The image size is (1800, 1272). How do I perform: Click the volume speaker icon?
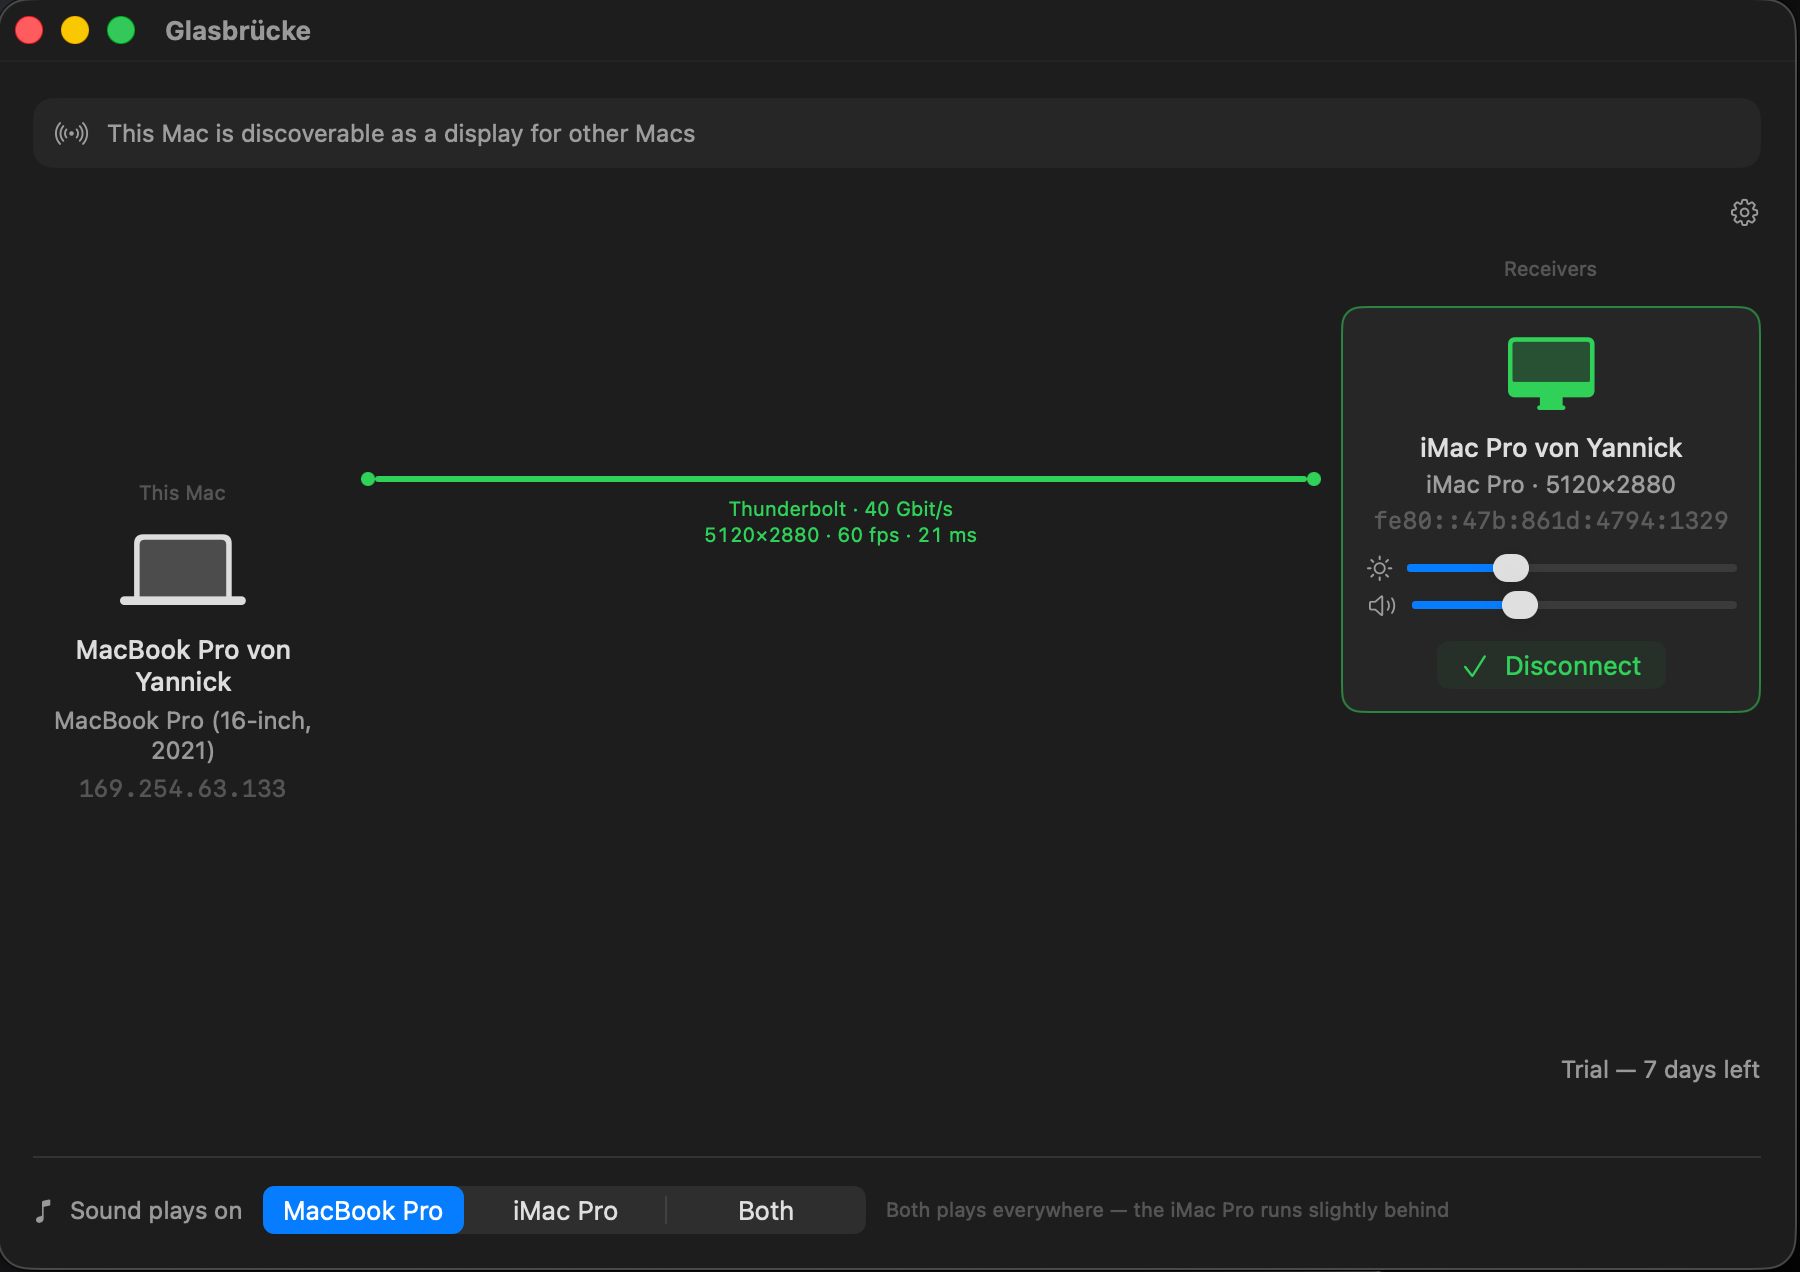tap(1382, 605)
